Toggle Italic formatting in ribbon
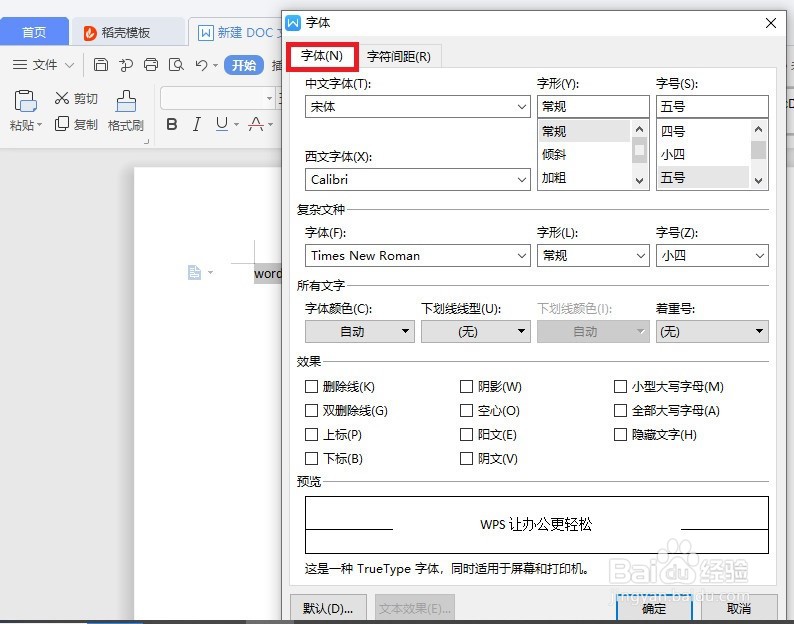The width and height of the screenshot is (794, 624). point(197,124)
